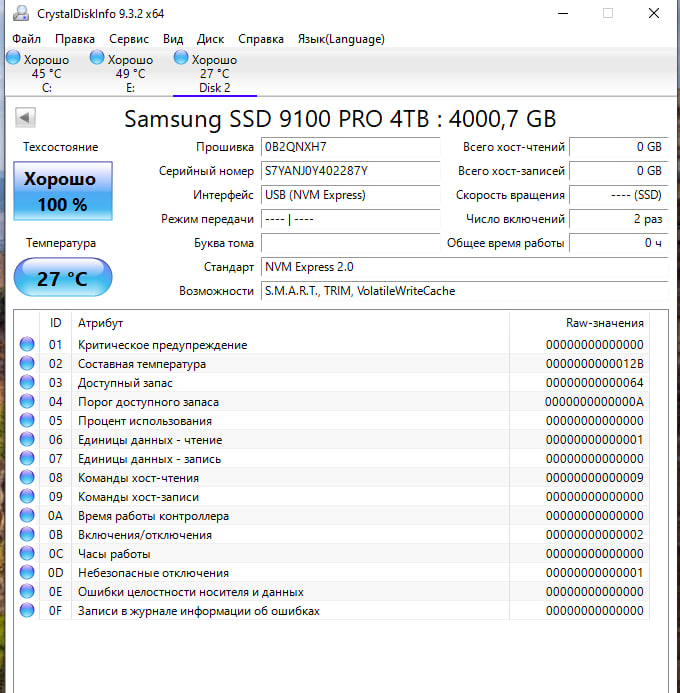Image resolution: width=680 pixels, height=693 pixels.
Task: Click the Всего хост-записей value 0 GB
Action: [619, 171]
